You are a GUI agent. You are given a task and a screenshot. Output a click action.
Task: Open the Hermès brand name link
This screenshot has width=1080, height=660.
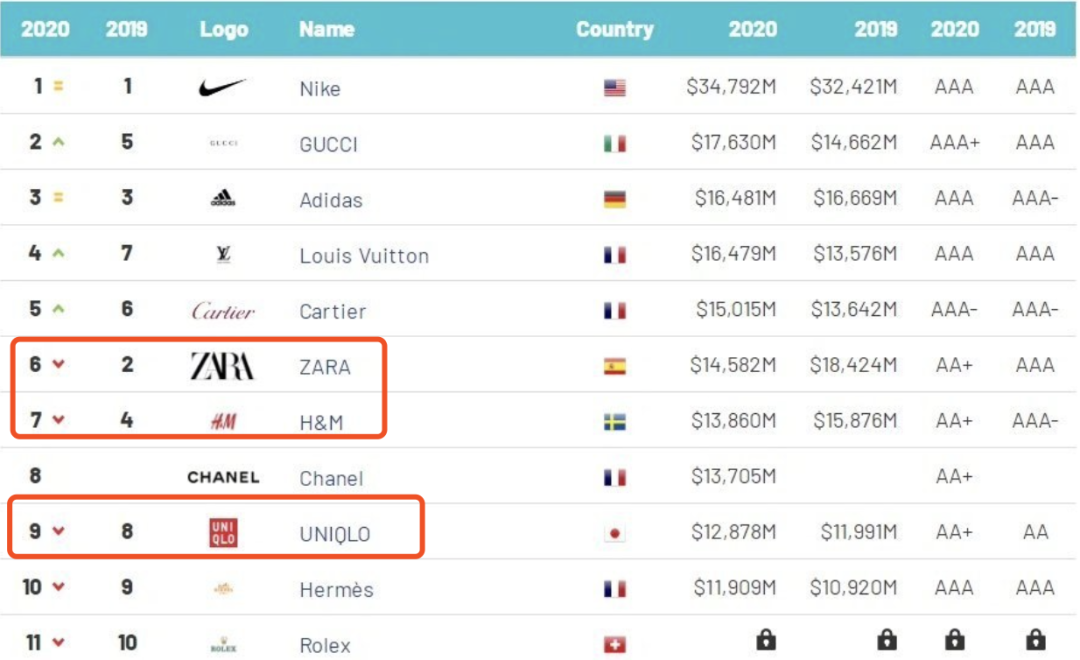[336, 590]
